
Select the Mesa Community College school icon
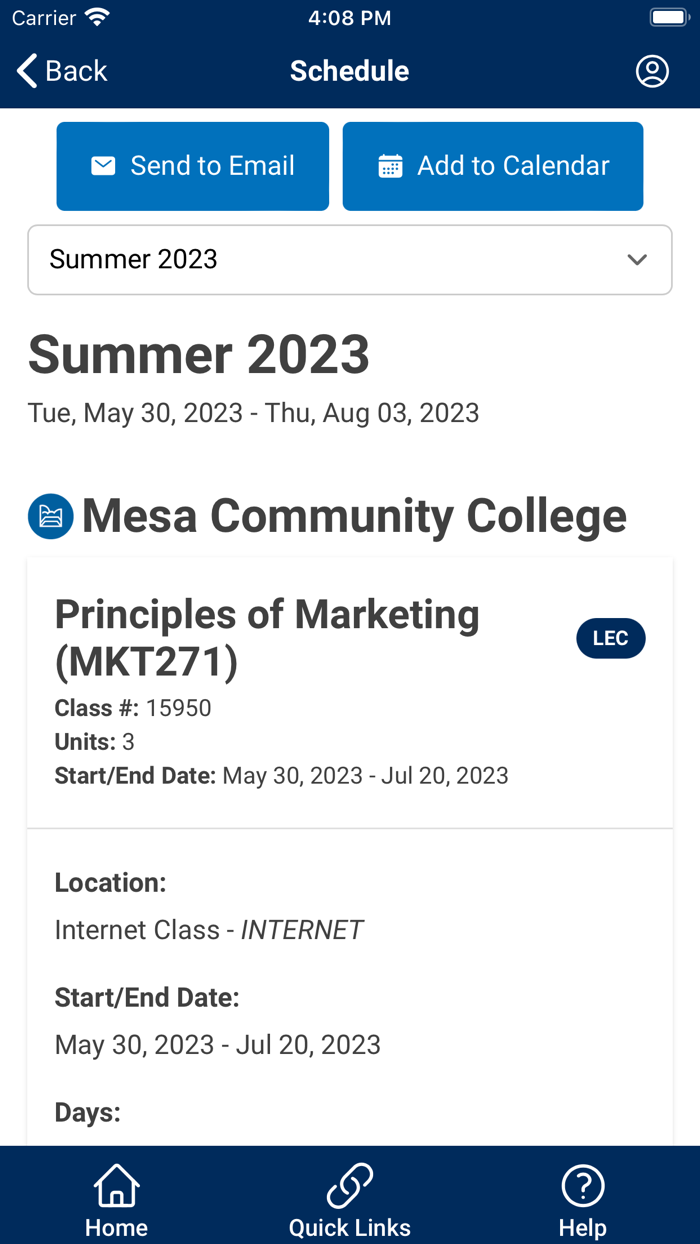50,516
